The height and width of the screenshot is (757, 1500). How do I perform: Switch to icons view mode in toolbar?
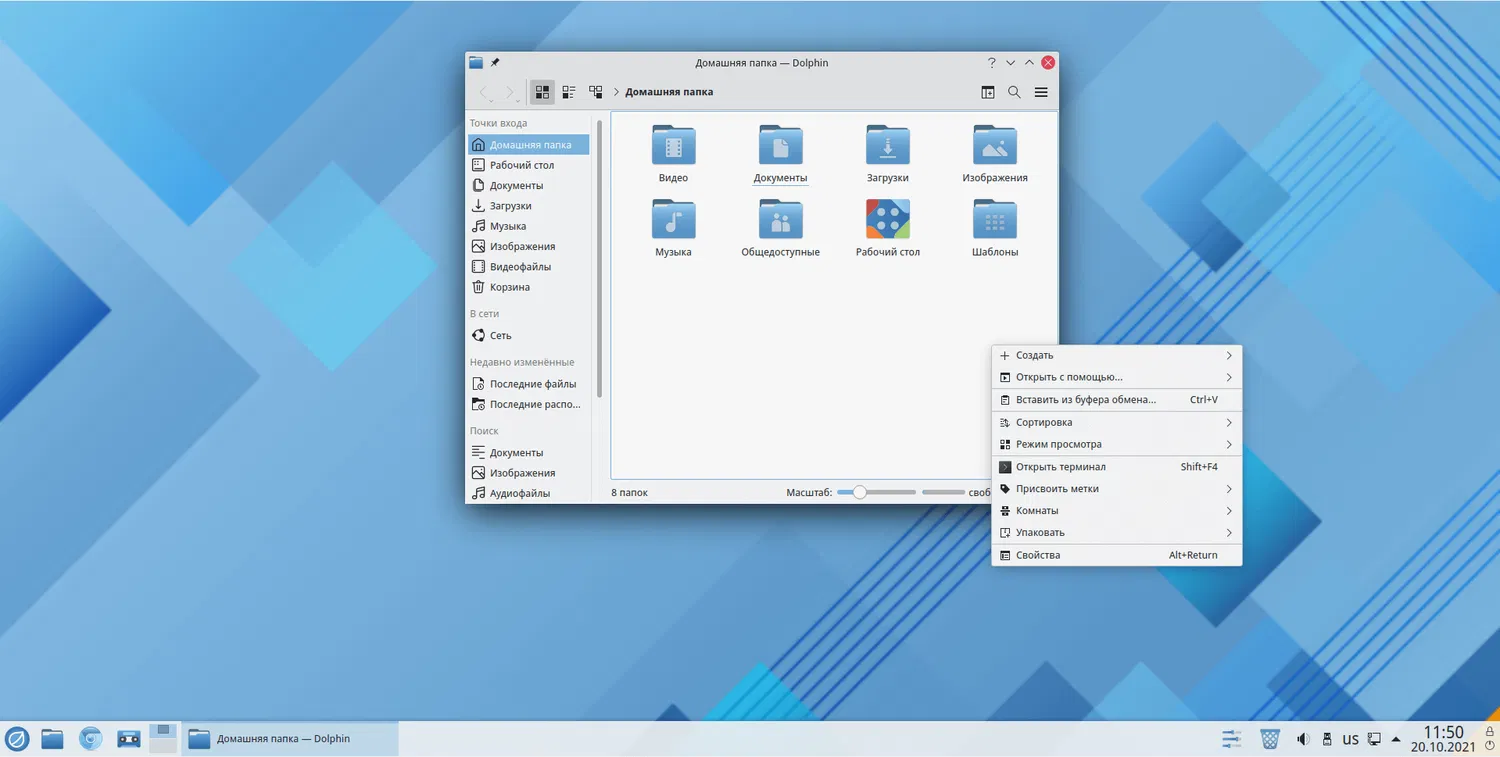pos(542,92)
